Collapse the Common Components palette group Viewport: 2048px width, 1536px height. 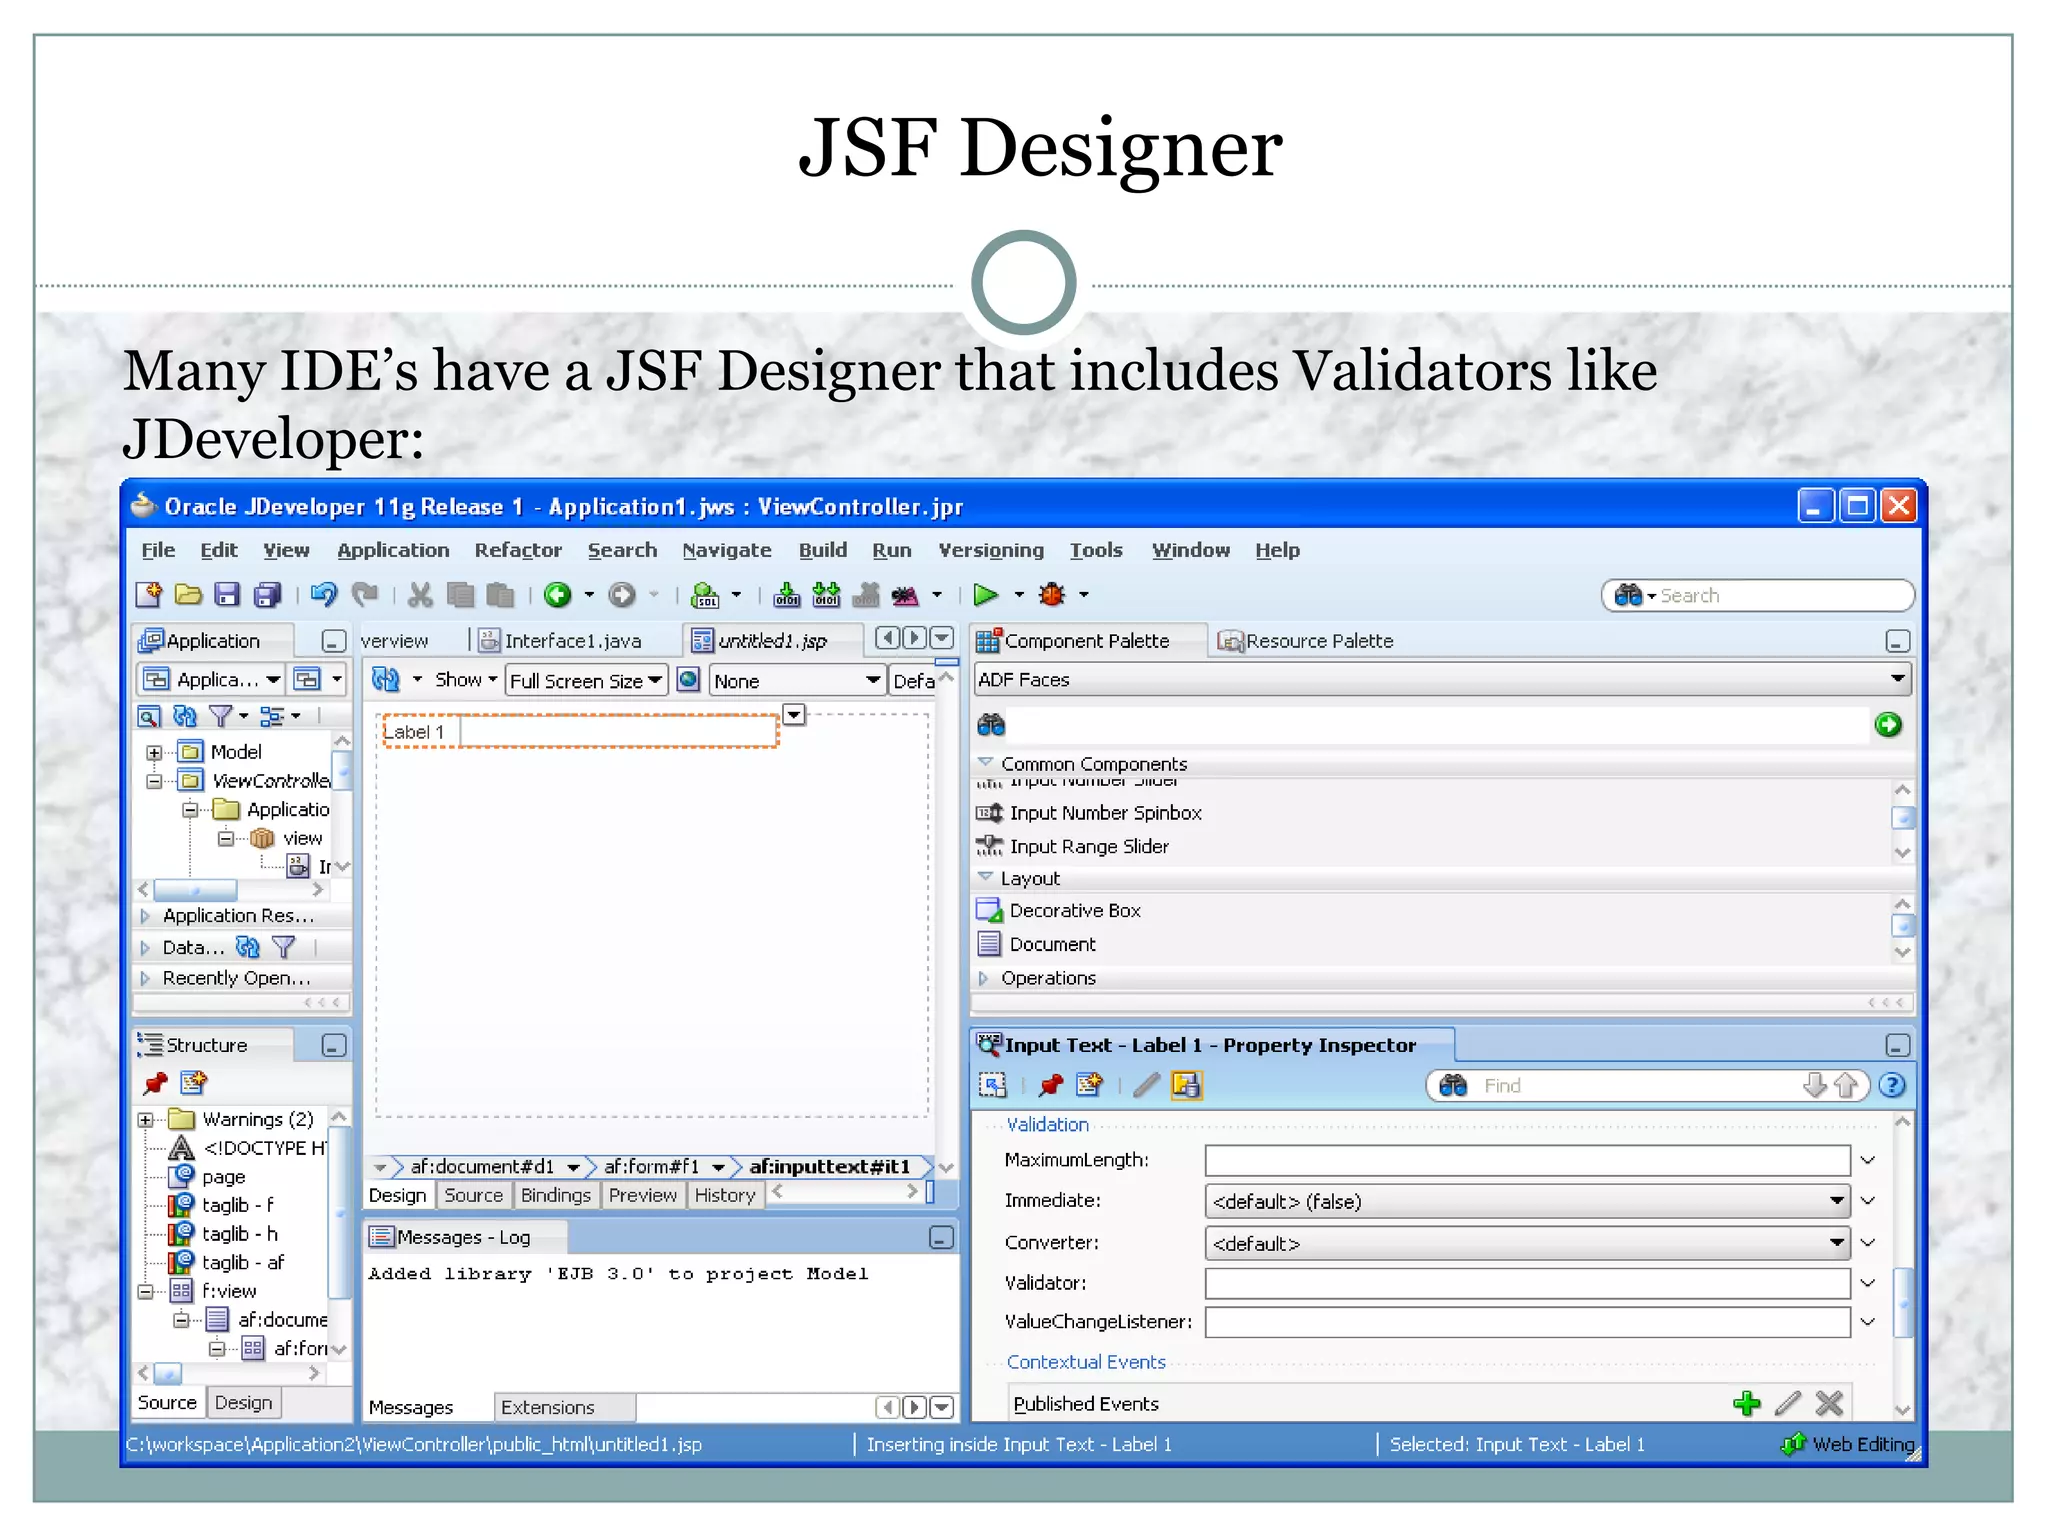[985, 762]
